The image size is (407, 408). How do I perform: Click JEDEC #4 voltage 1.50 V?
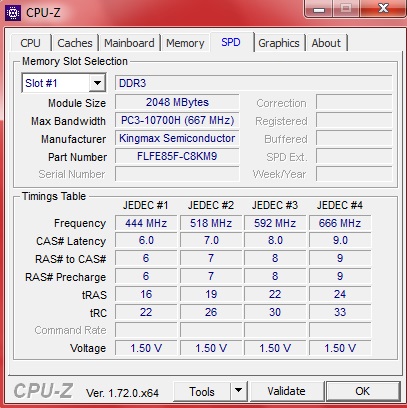340,348
